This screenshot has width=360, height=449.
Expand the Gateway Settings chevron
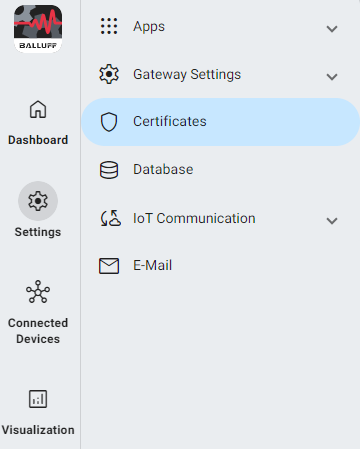(x=332, y=77)
